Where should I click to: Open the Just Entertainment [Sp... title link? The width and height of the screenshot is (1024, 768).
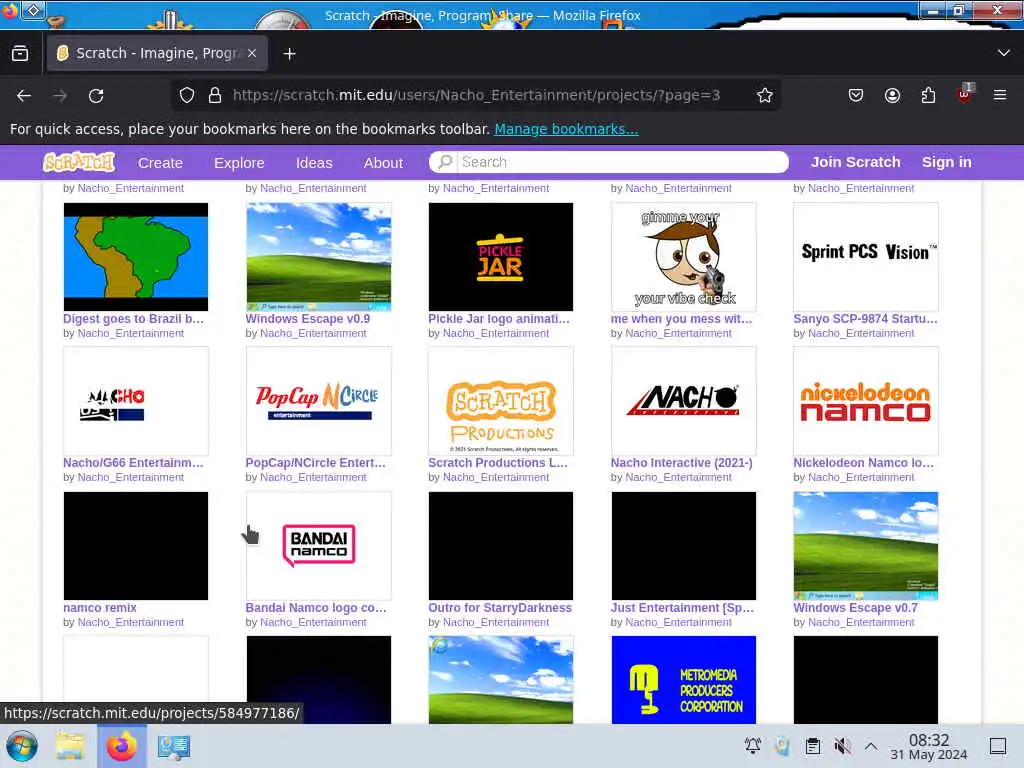(x=682, y=608)
